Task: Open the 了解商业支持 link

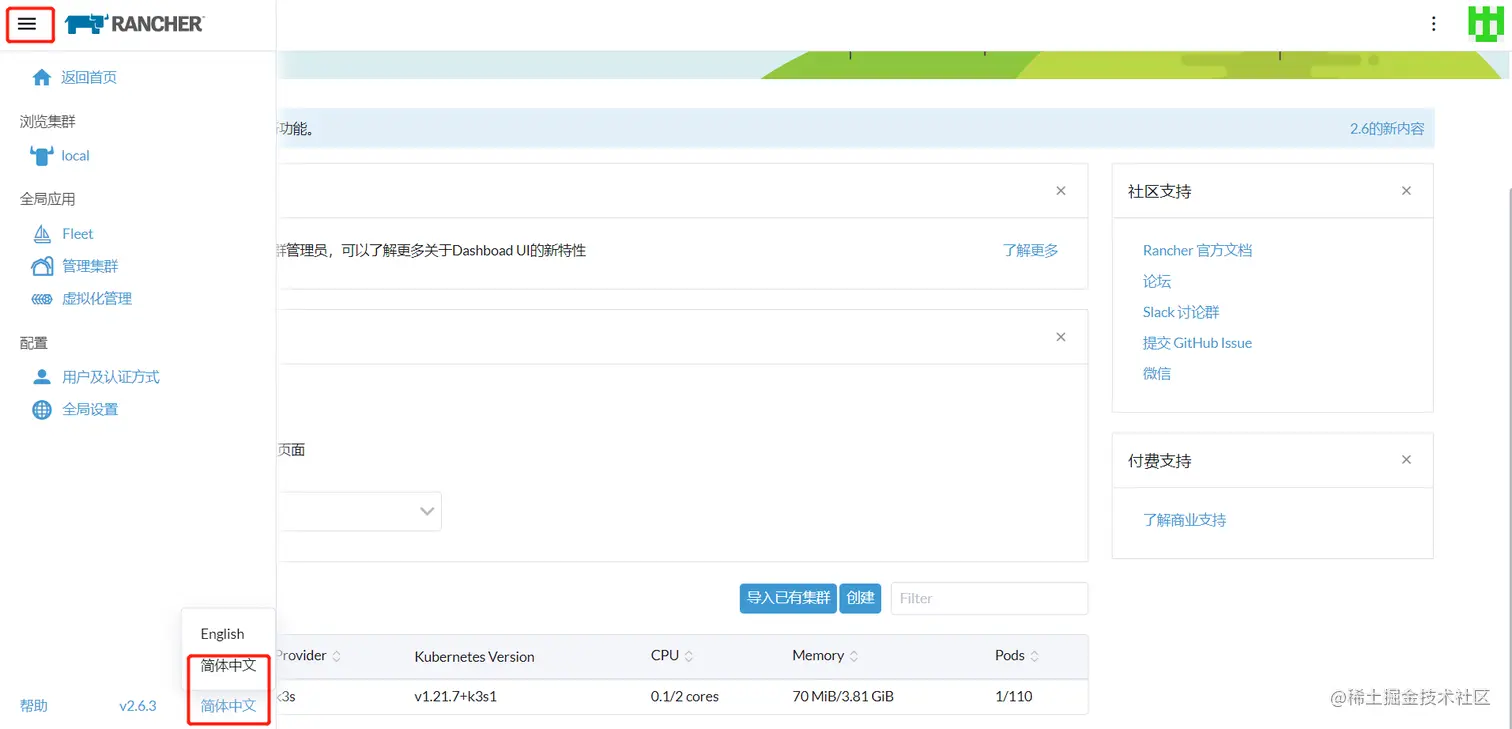Action: click(1184, 520)
